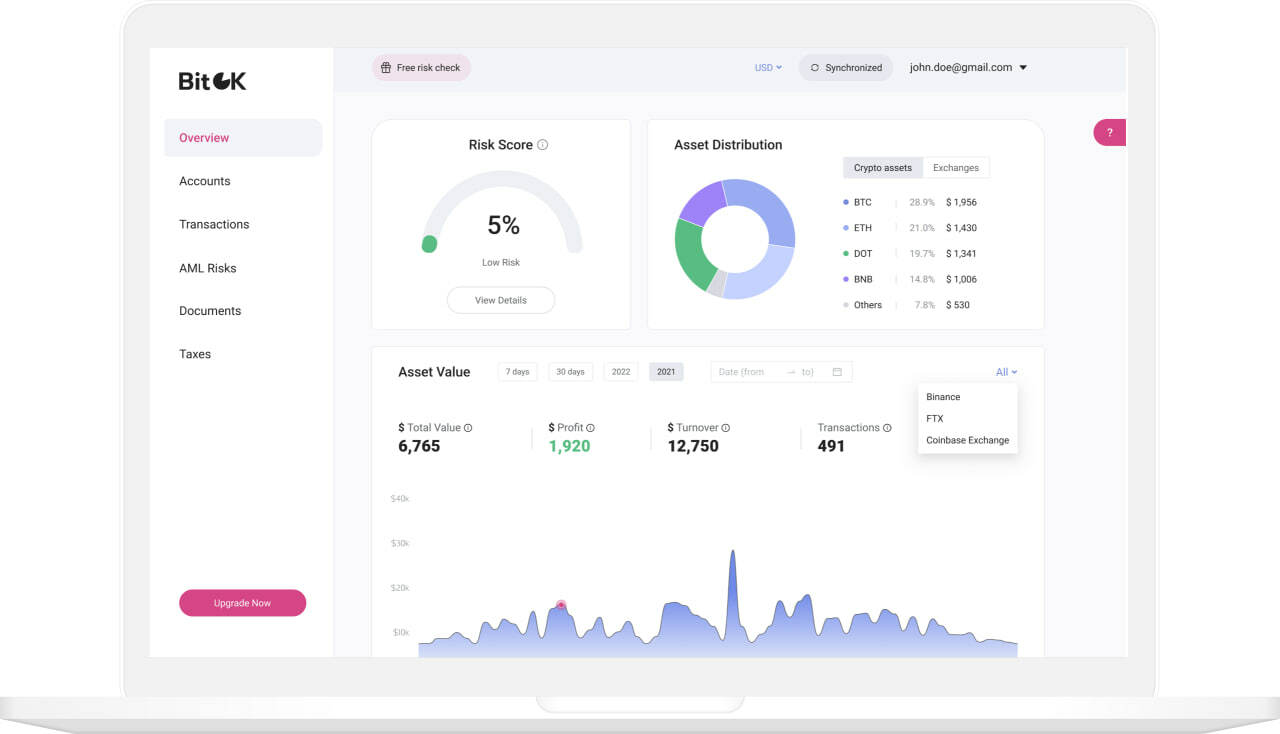Select the 2022 range filter
The height and width of the screenshot is (734, 1280).
pyautogui.click(x=621, y=372)
